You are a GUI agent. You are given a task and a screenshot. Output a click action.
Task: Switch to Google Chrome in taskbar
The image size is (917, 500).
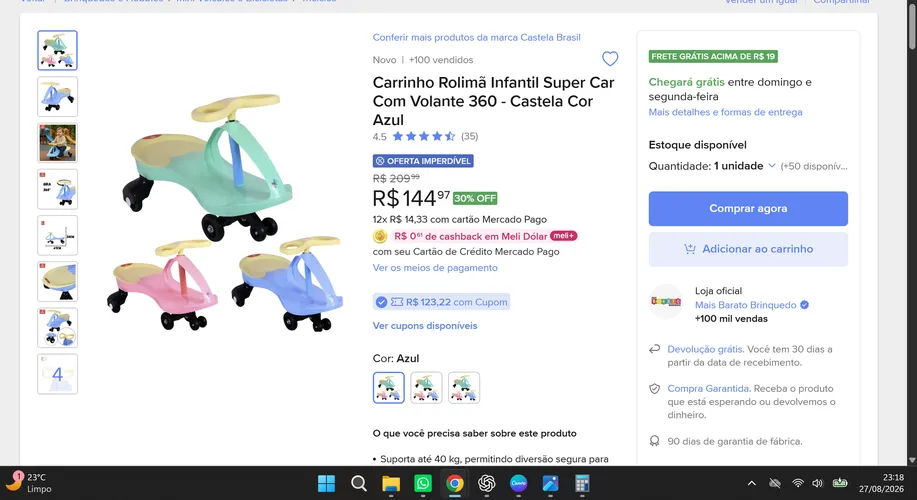click(x=454, y=484)
